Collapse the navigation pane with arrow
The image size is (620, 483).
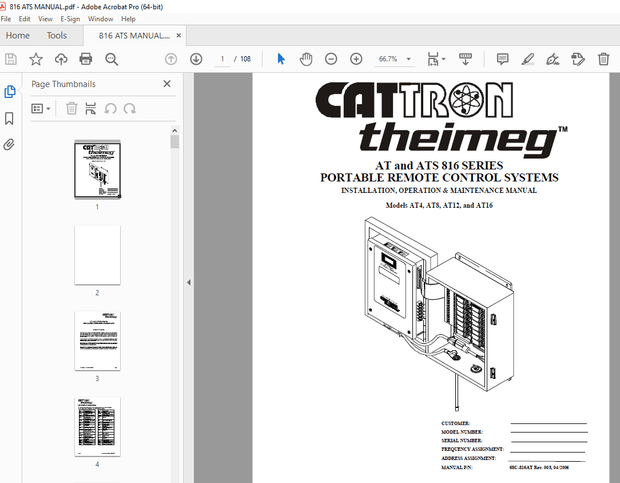[x=189, y=282]
